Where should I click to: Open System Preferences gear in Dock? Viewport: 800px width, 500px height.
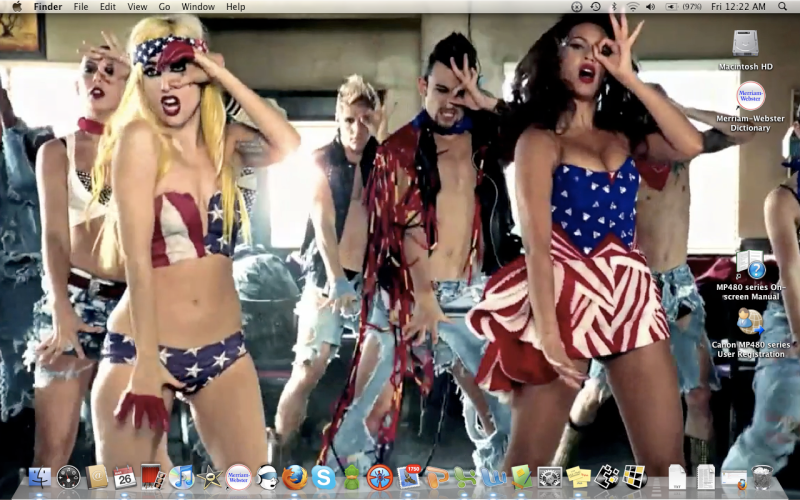coord(550,478)
